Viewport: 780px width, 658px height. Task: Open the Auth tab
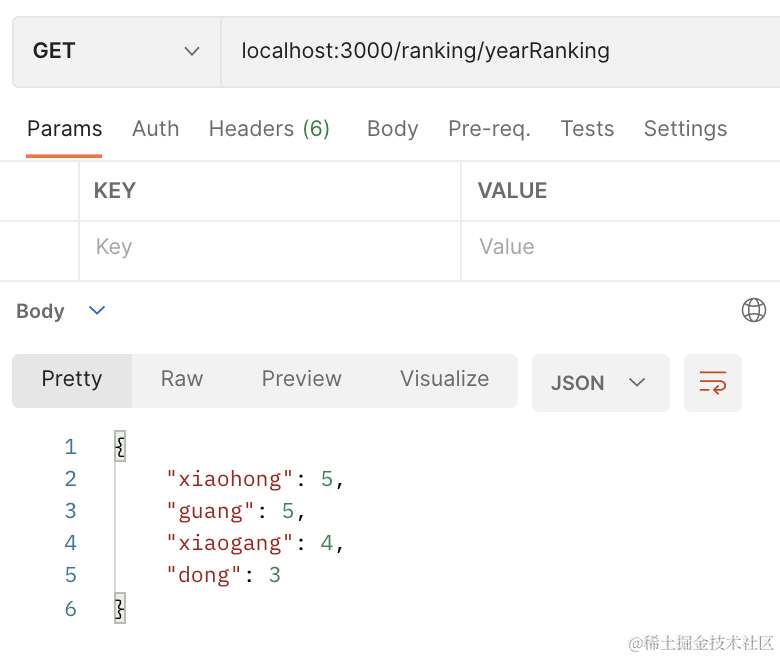point(155,129)
